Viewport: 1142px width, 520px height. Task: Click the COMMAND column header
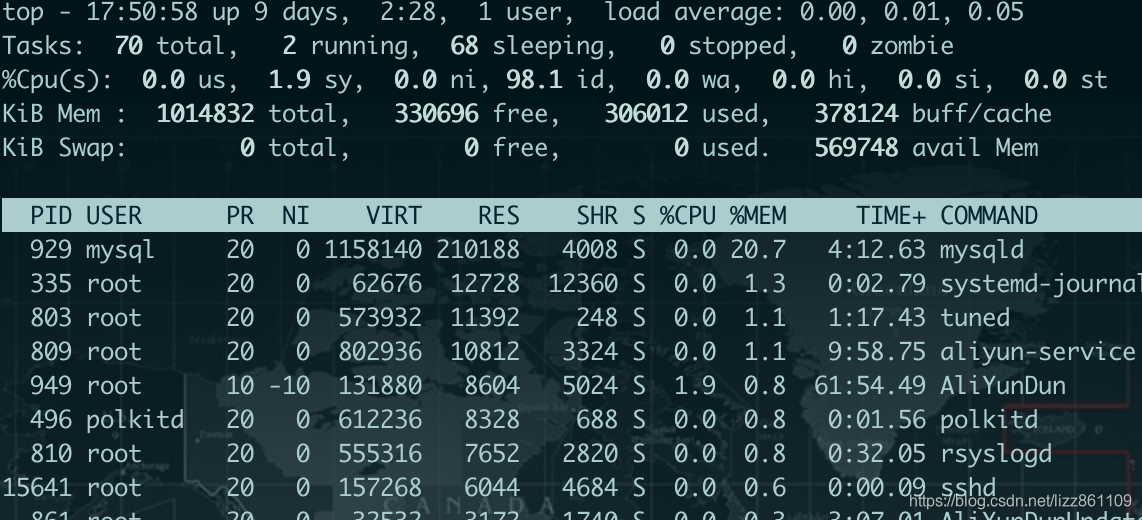(989, 216)
